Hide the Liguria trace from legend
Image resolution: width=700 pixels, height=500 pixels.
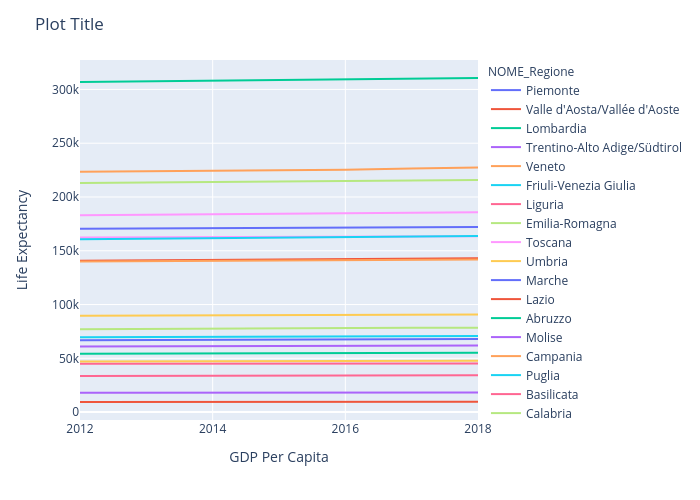click(545, 205)
